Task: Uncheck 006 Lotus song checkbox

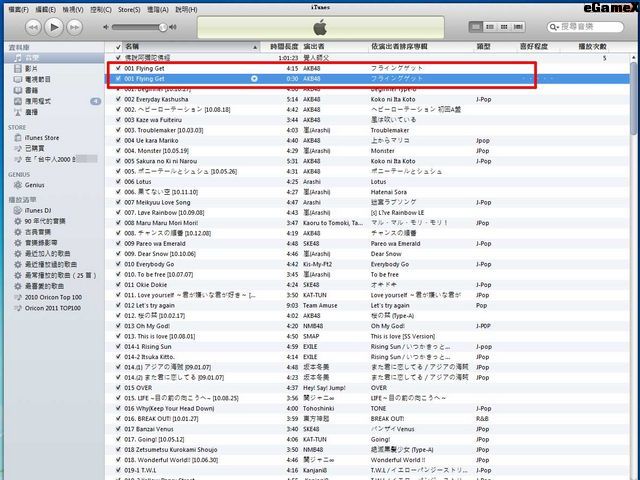Action: [x=118, y=182]
